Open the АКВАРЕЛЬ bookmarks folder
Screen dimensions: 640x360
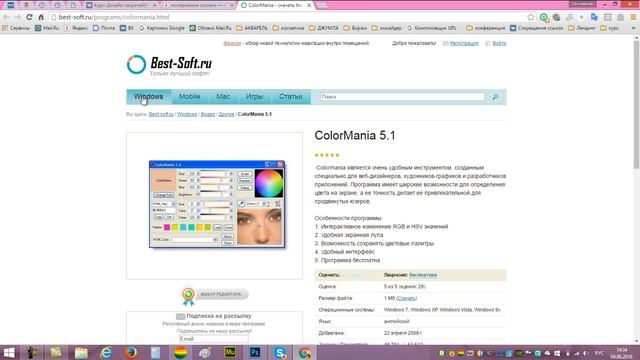coord(252,28)
